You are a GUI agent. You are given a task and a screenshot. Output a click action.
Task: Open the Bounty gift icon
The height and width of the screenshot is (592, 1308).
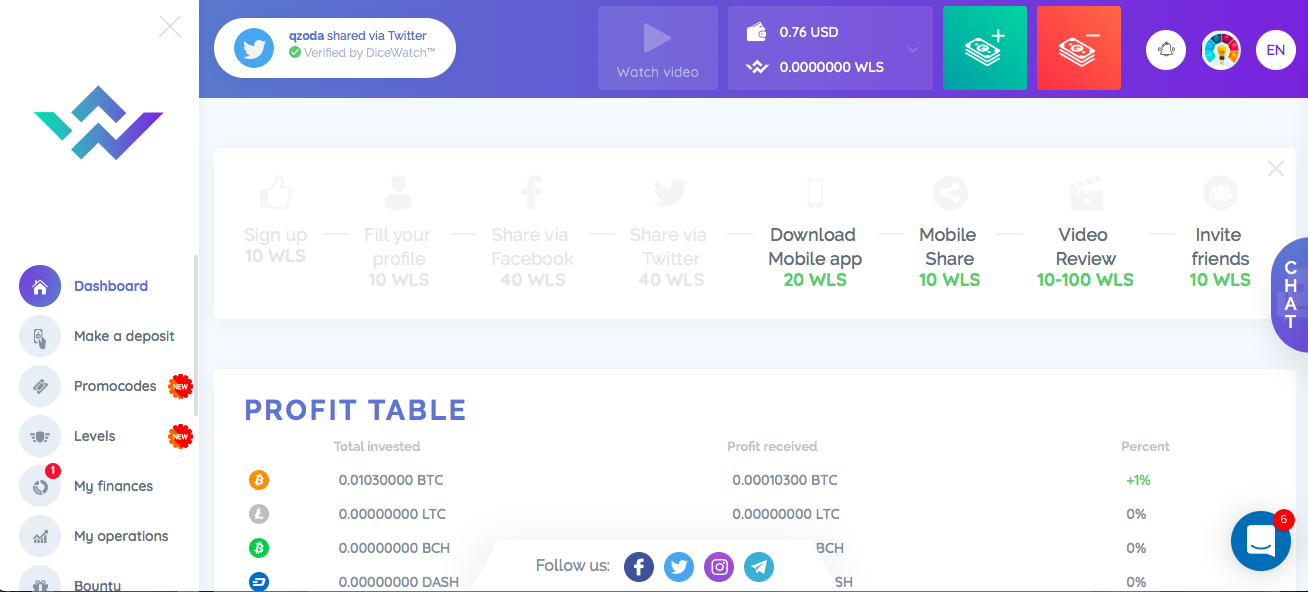point(39,582)
